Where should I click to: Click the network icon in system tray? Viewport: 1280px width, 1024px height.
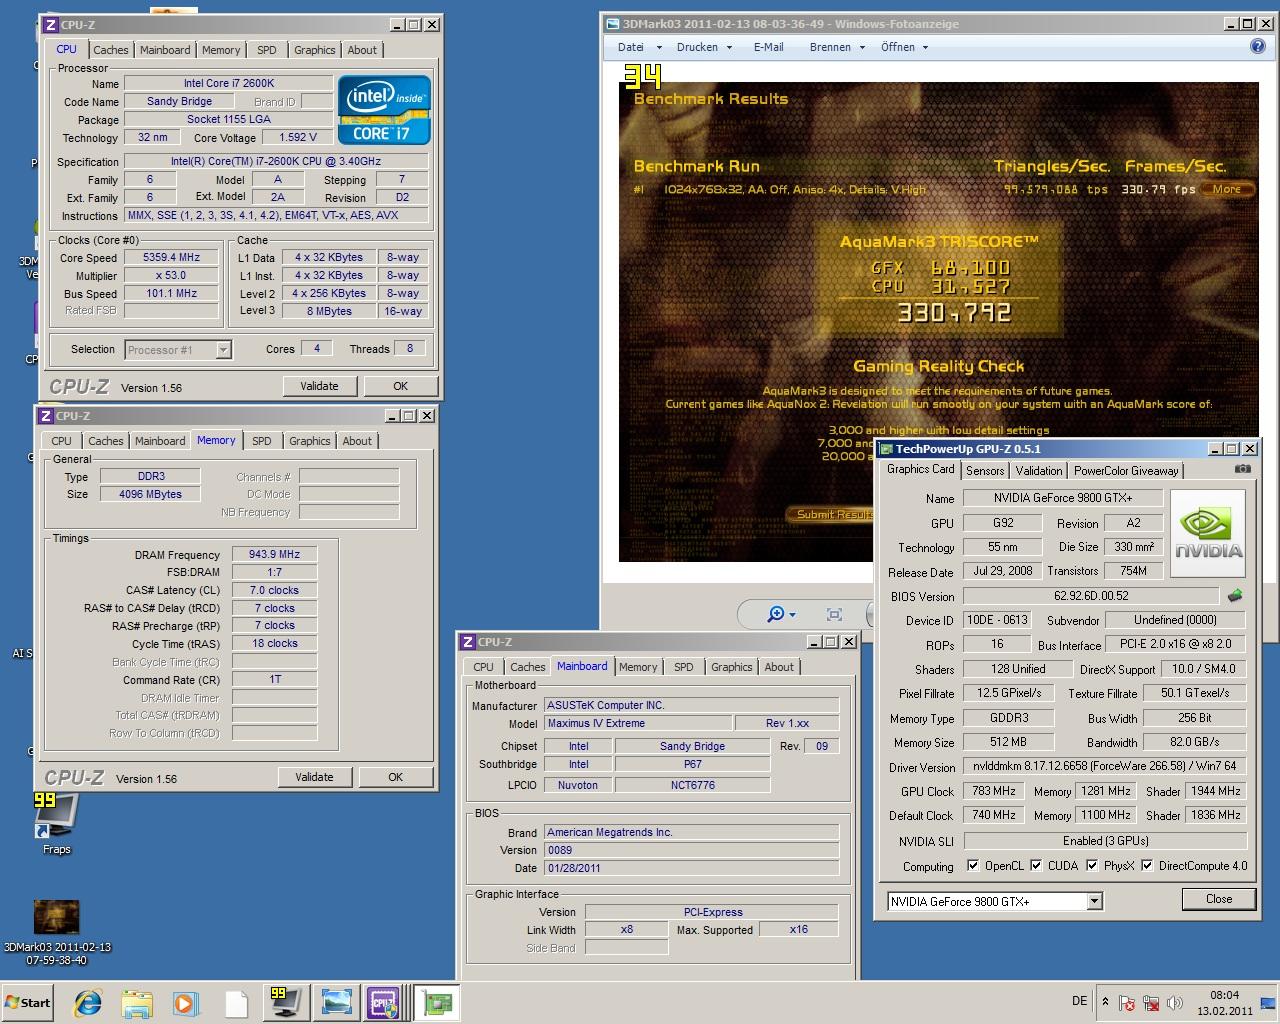pos(1151,1003)
